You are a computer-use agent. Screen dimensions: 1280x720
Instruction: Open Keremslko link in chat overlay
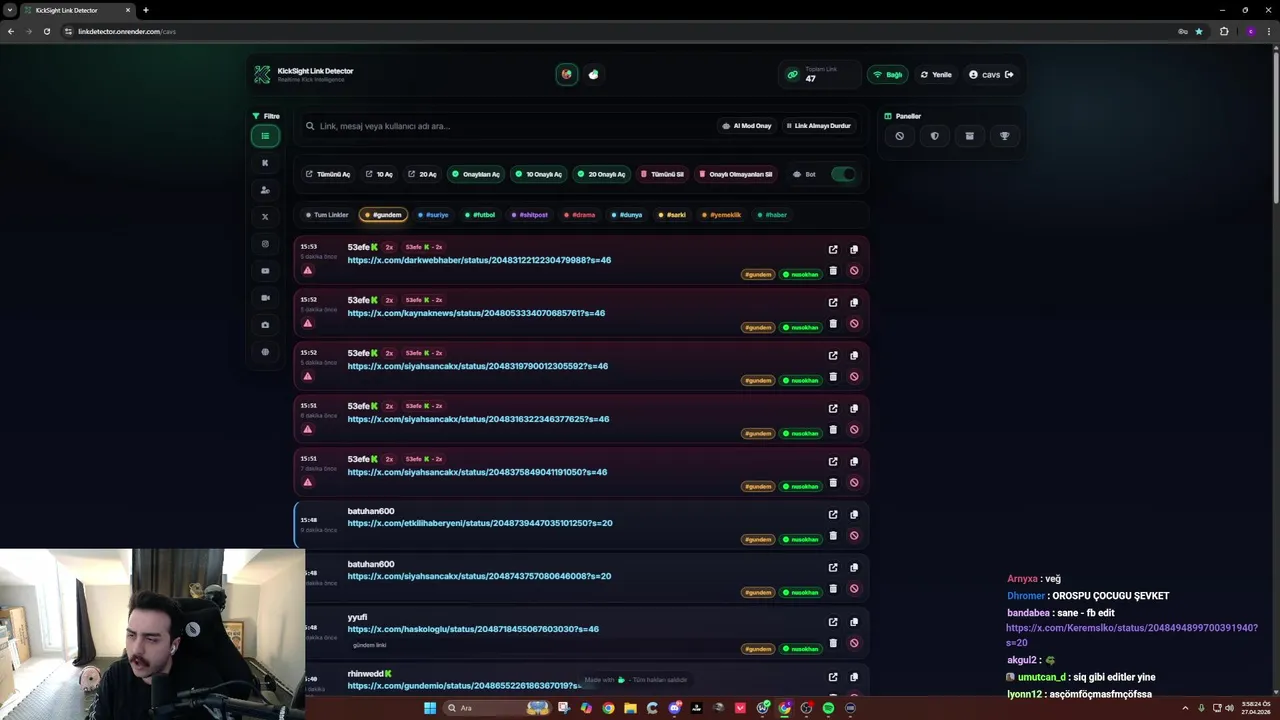[x=1132, y=635]
